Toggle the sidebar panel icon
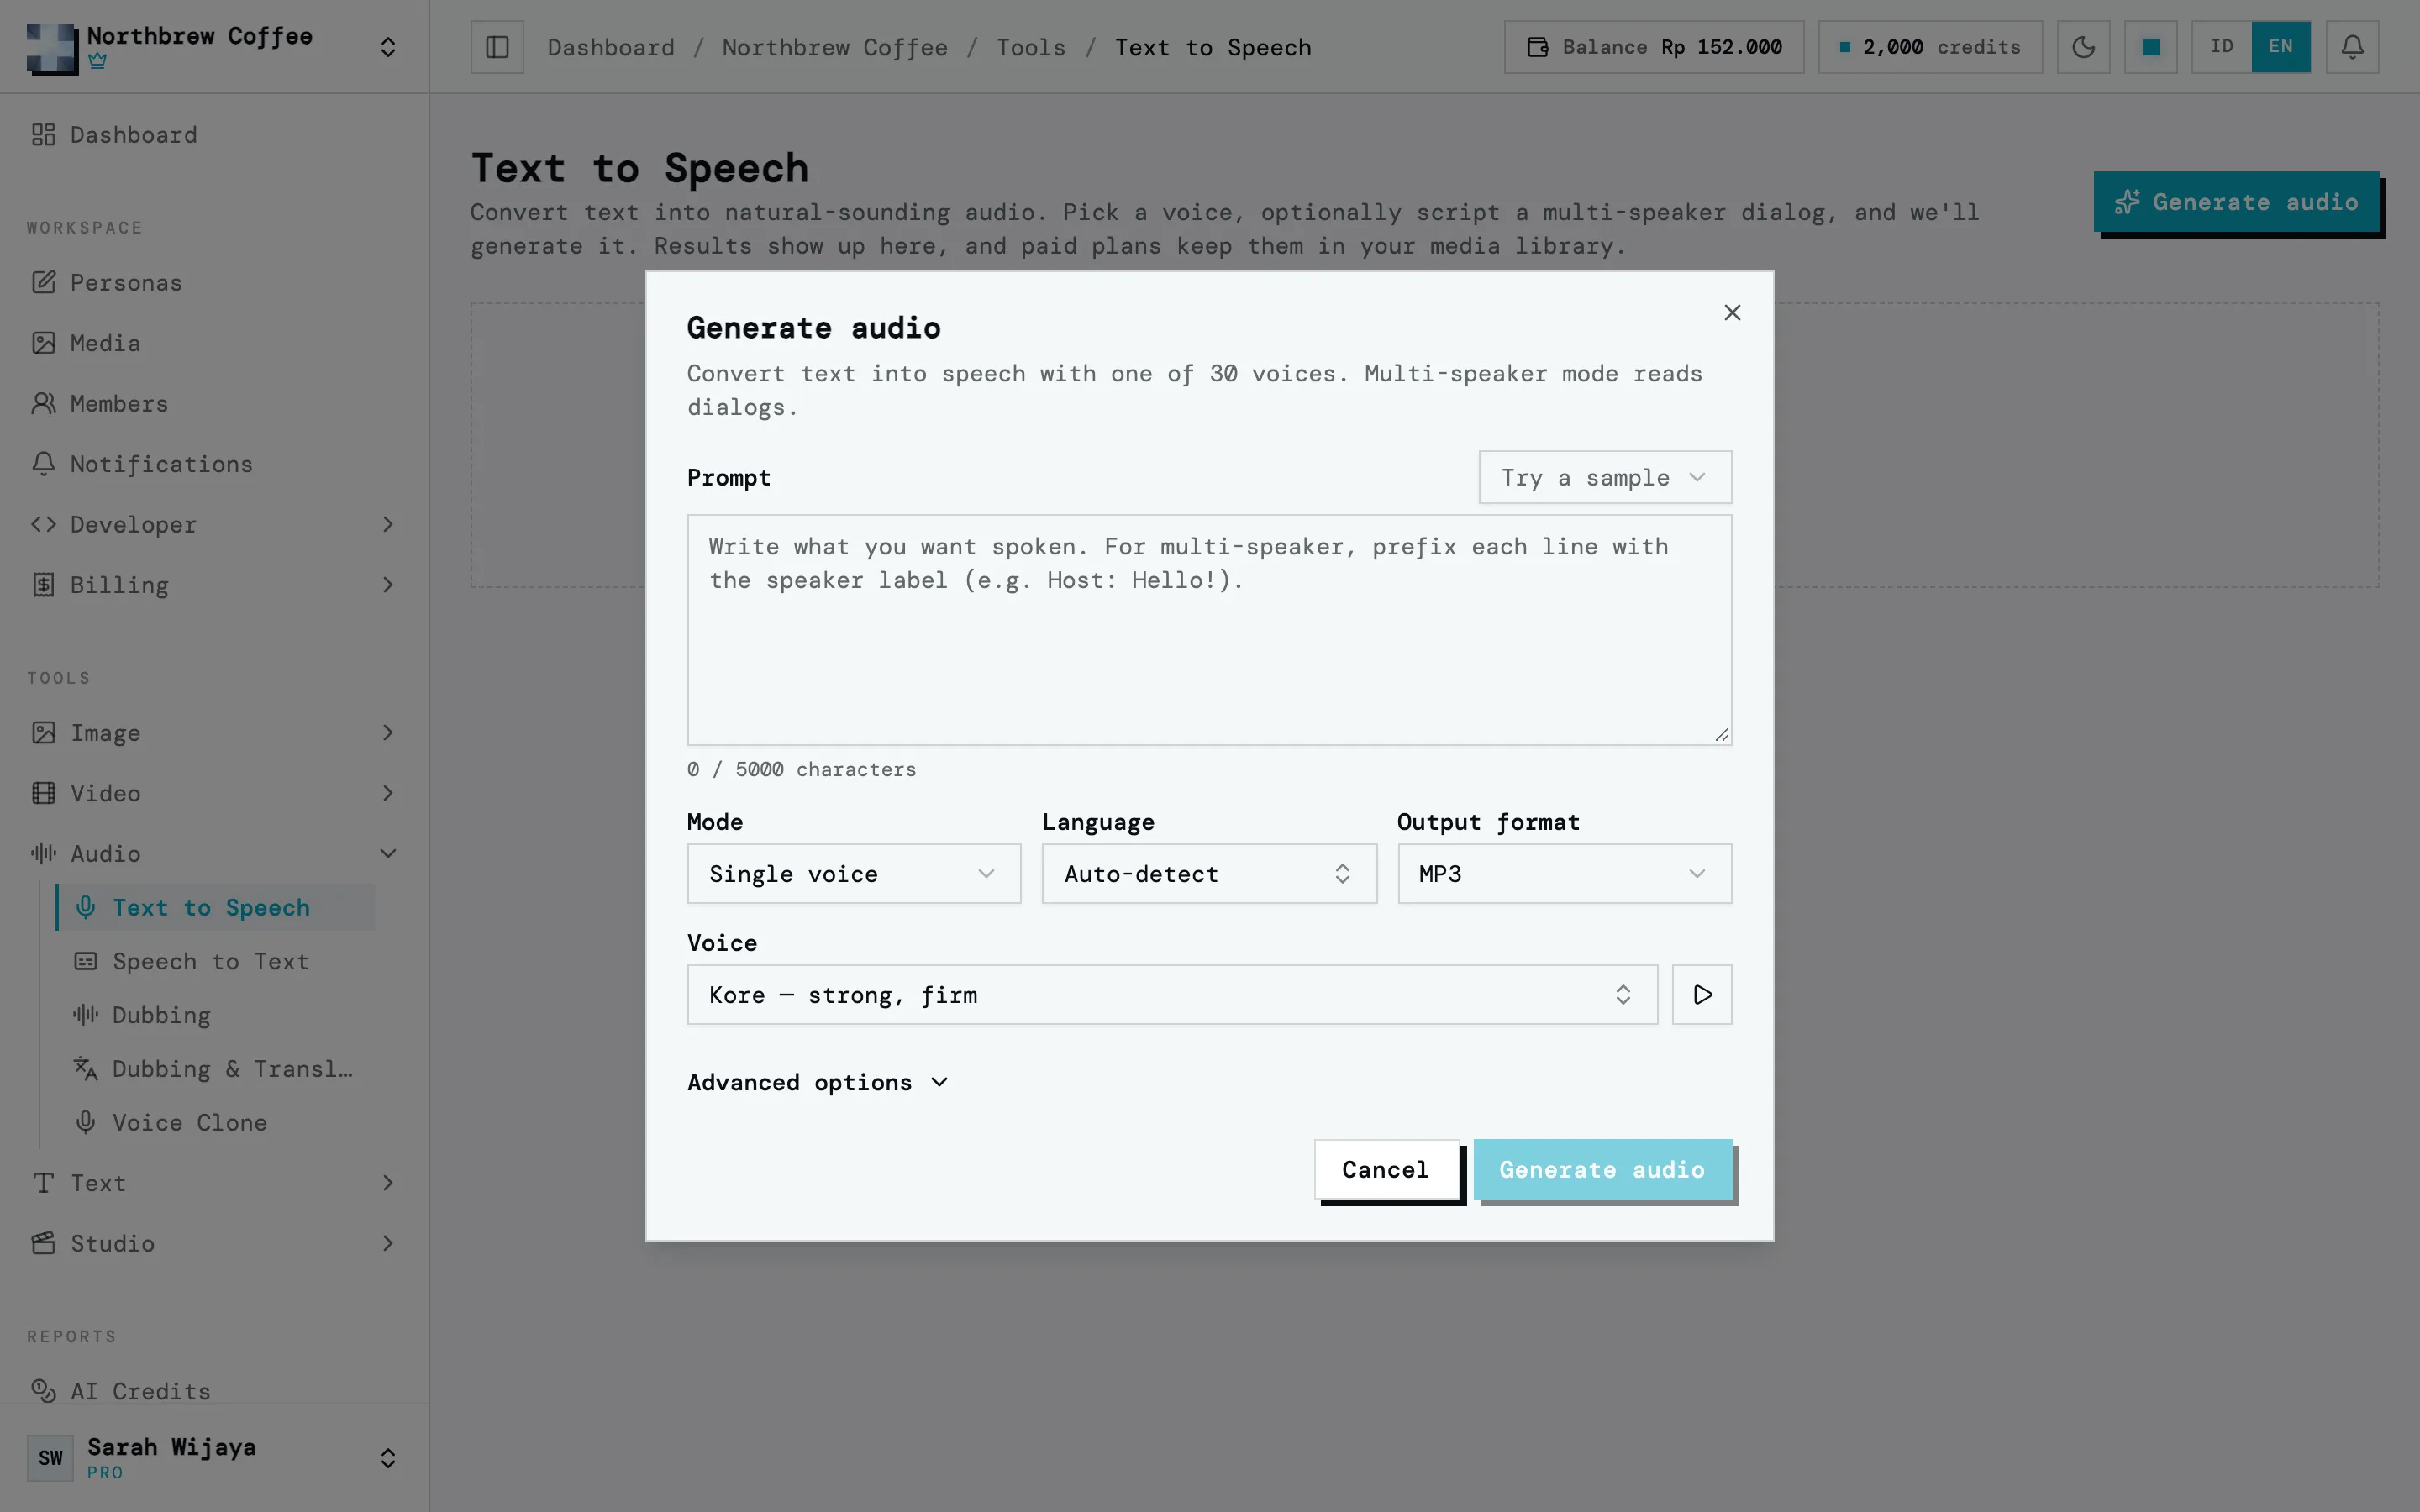Screen dimensions: 2420x1512 497,47
